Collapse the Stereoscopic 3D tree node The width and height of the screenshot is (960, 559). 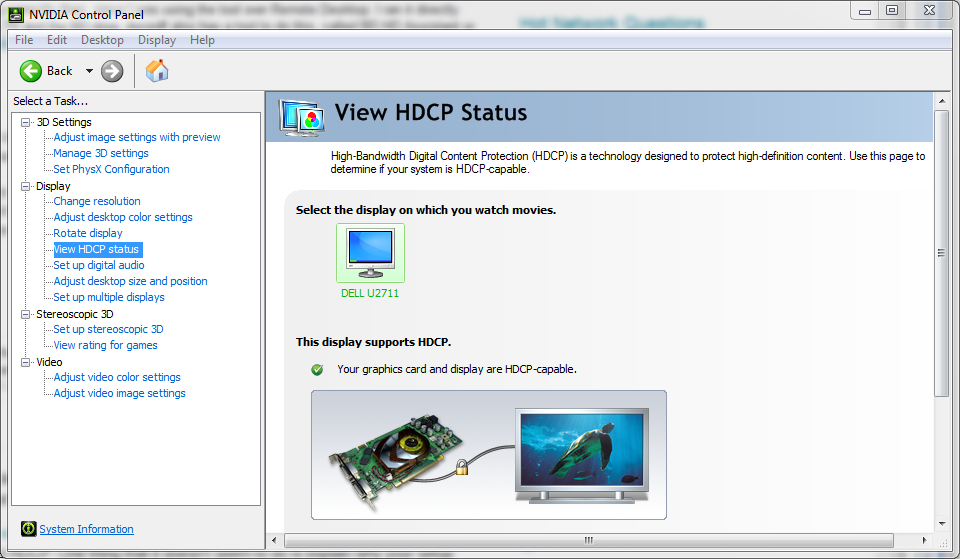tap(26, 314)
